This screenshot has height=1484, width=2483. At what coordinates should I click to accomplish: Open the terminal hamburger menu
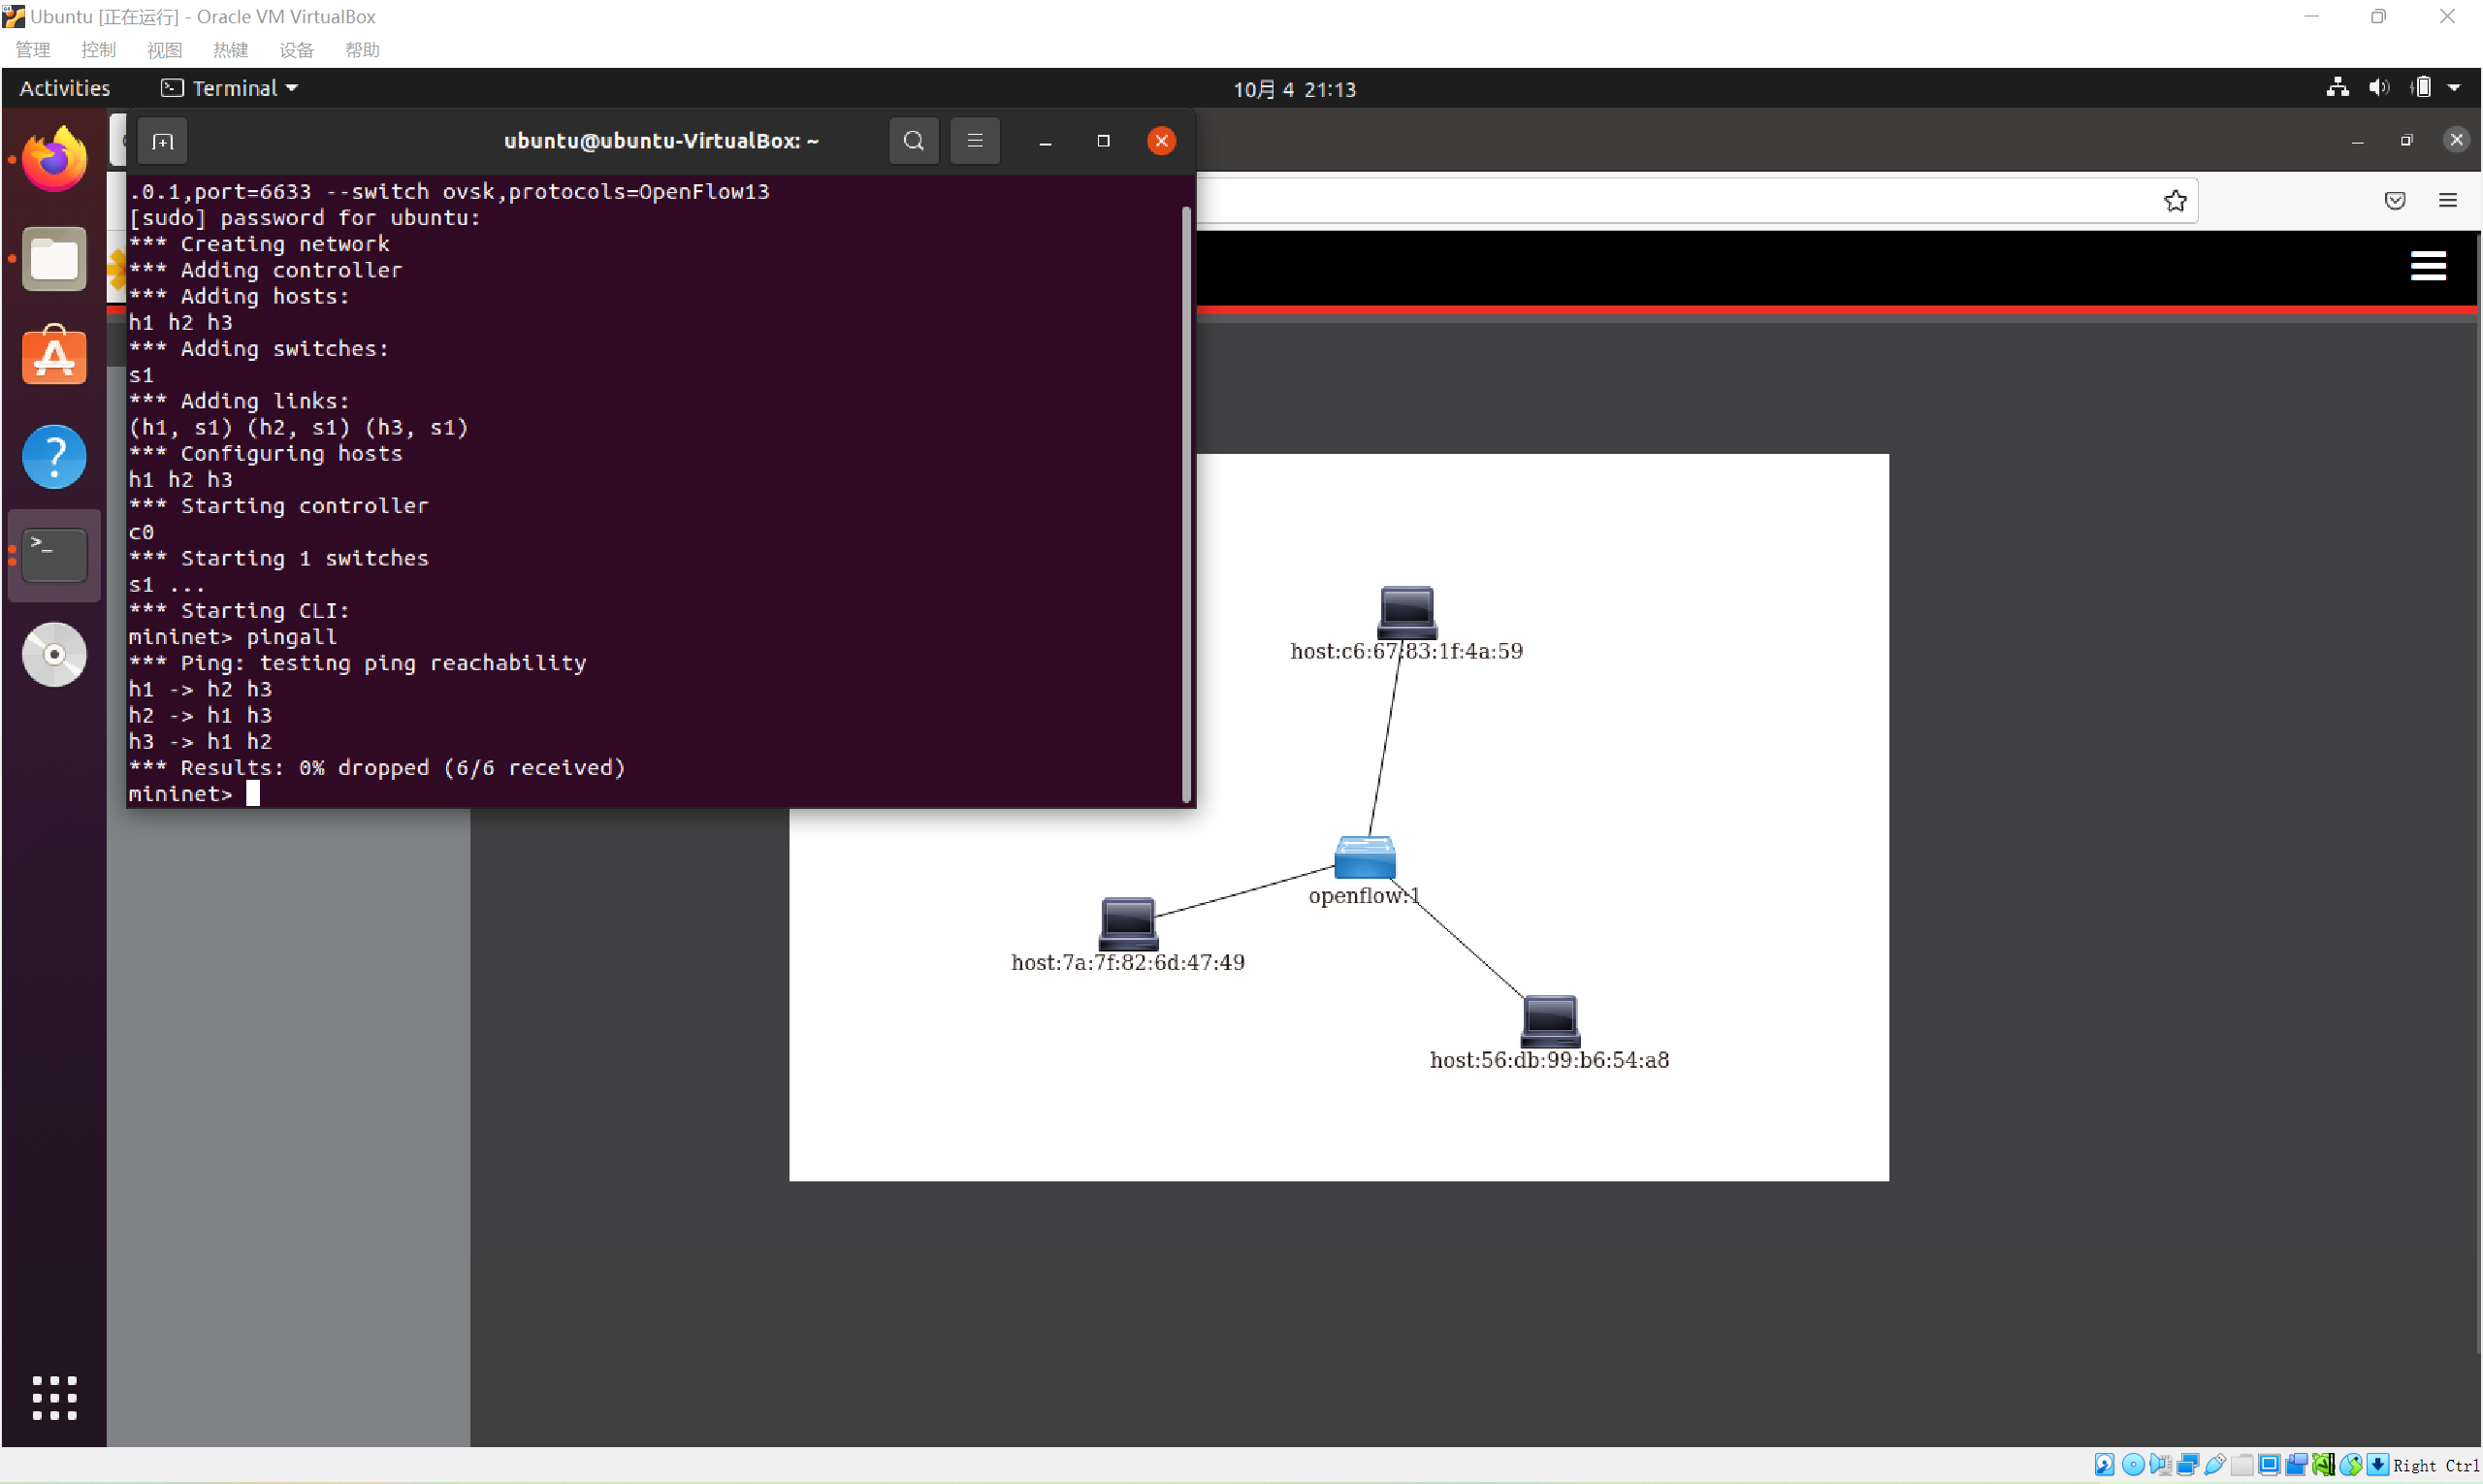[x=974, y=141]
